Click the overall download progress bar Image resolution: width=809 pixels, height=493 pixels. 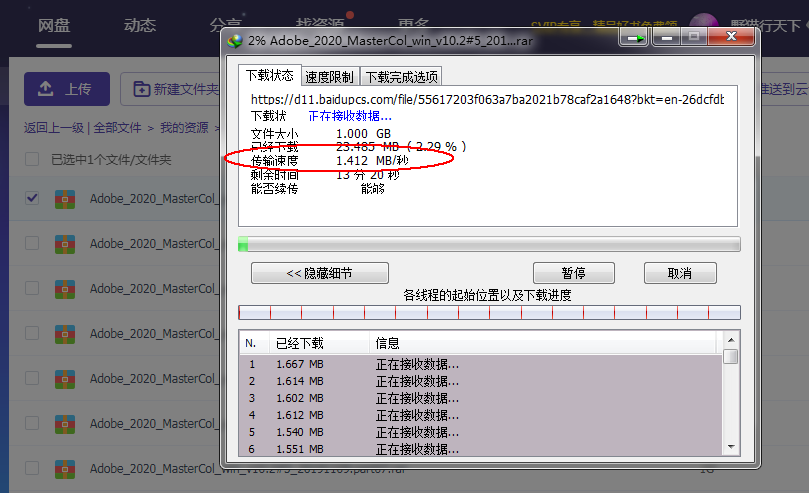[489, 244]
